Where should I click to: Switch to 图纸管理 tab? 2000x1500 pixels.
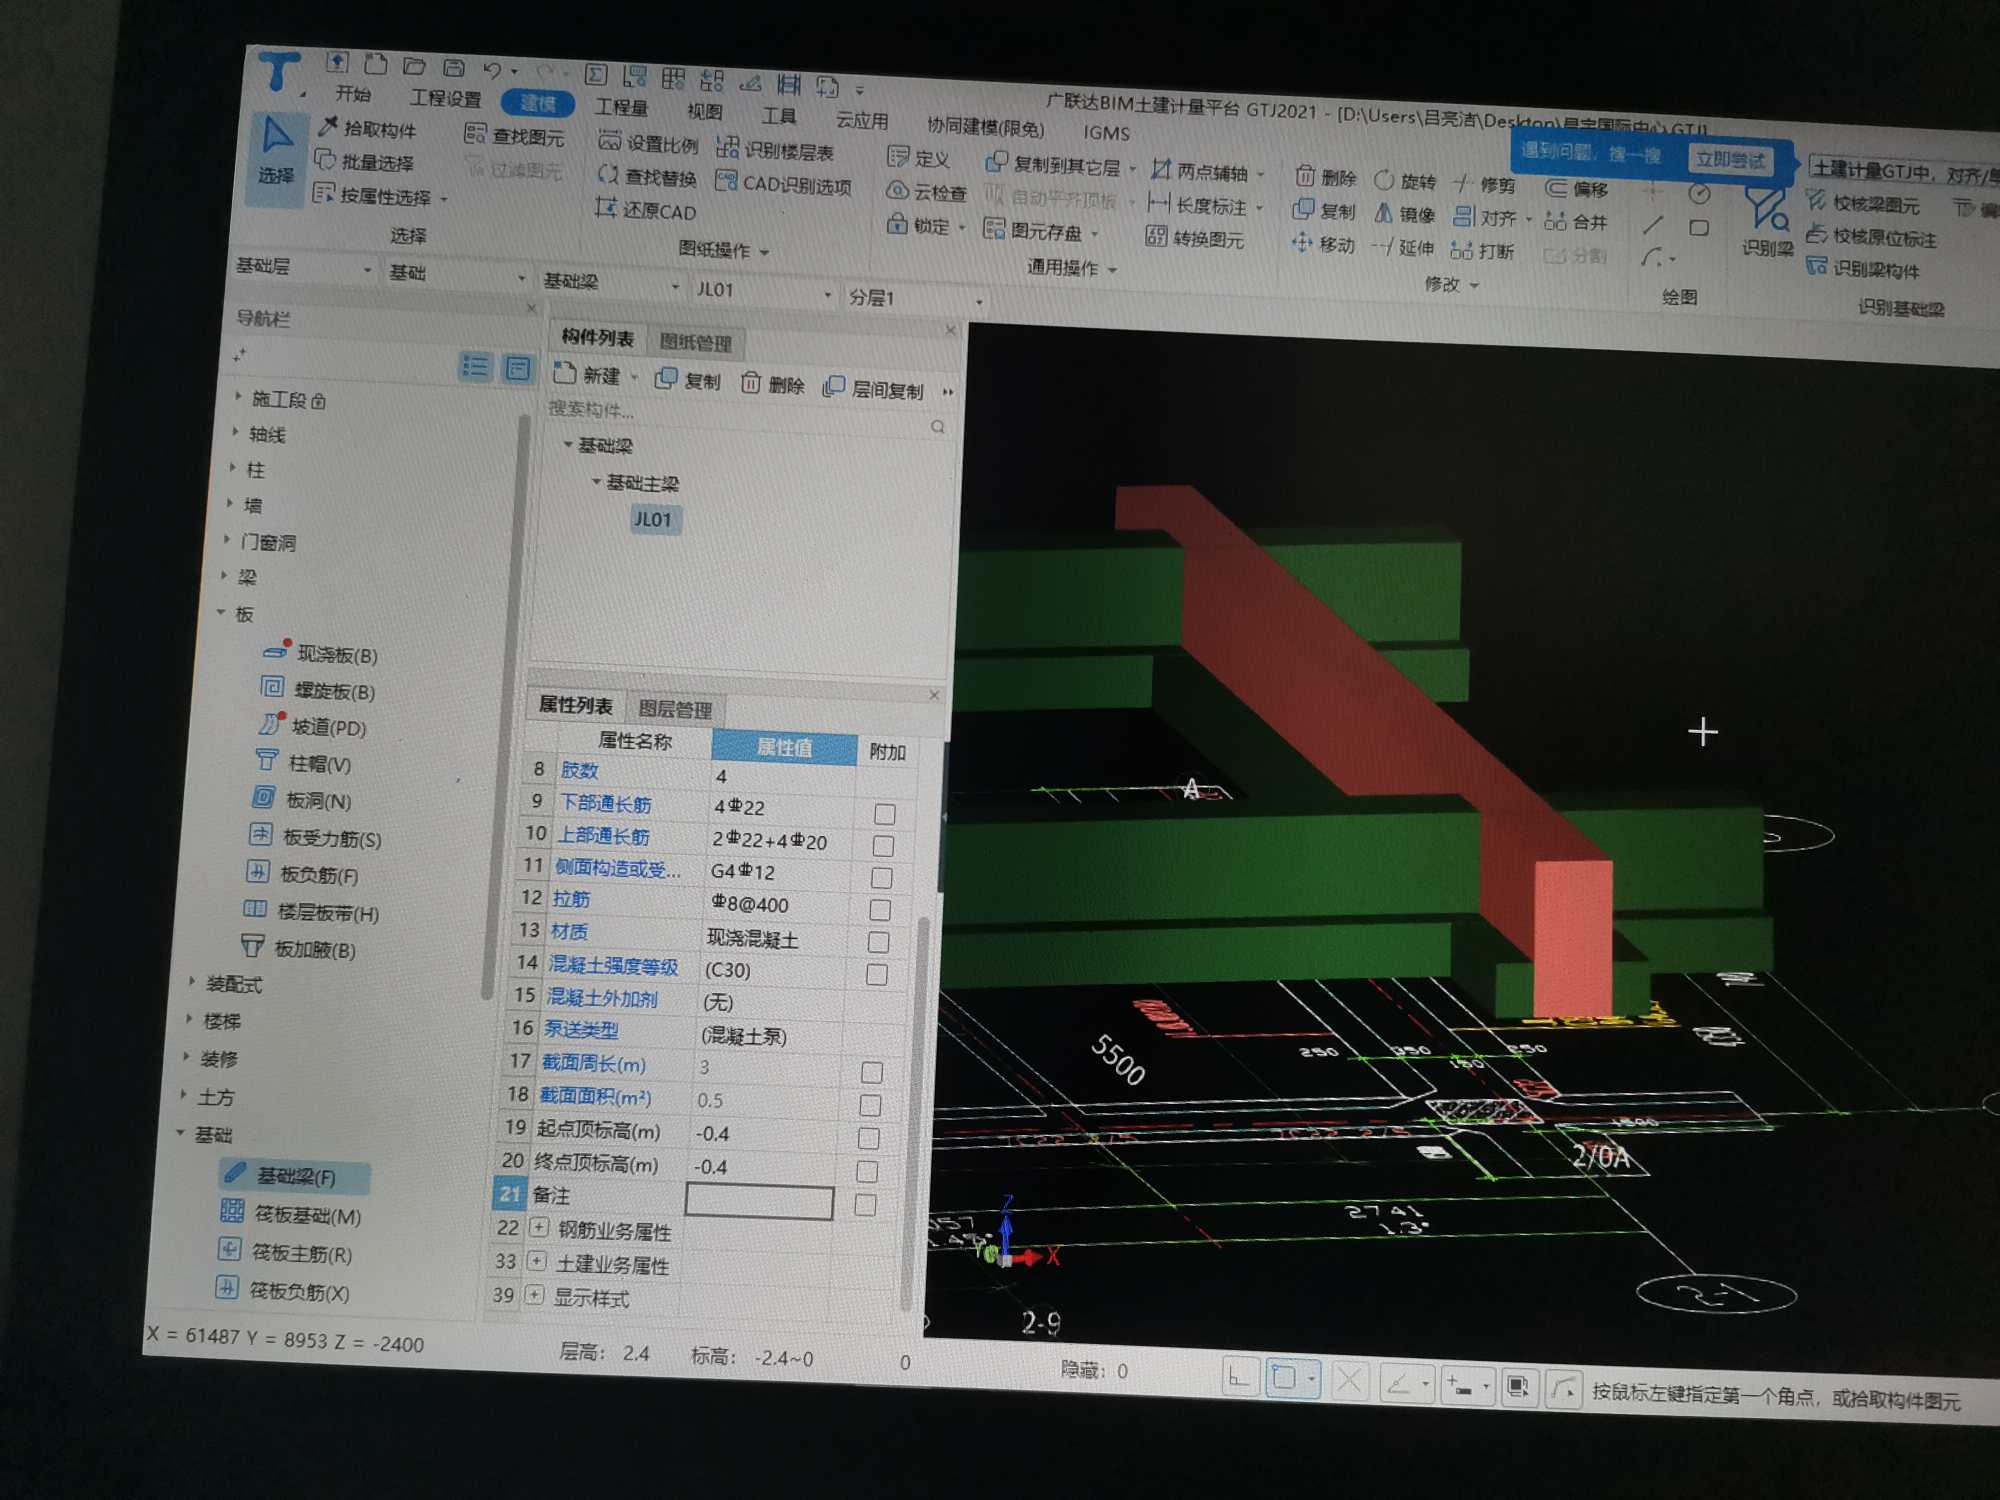coord(696,343)
